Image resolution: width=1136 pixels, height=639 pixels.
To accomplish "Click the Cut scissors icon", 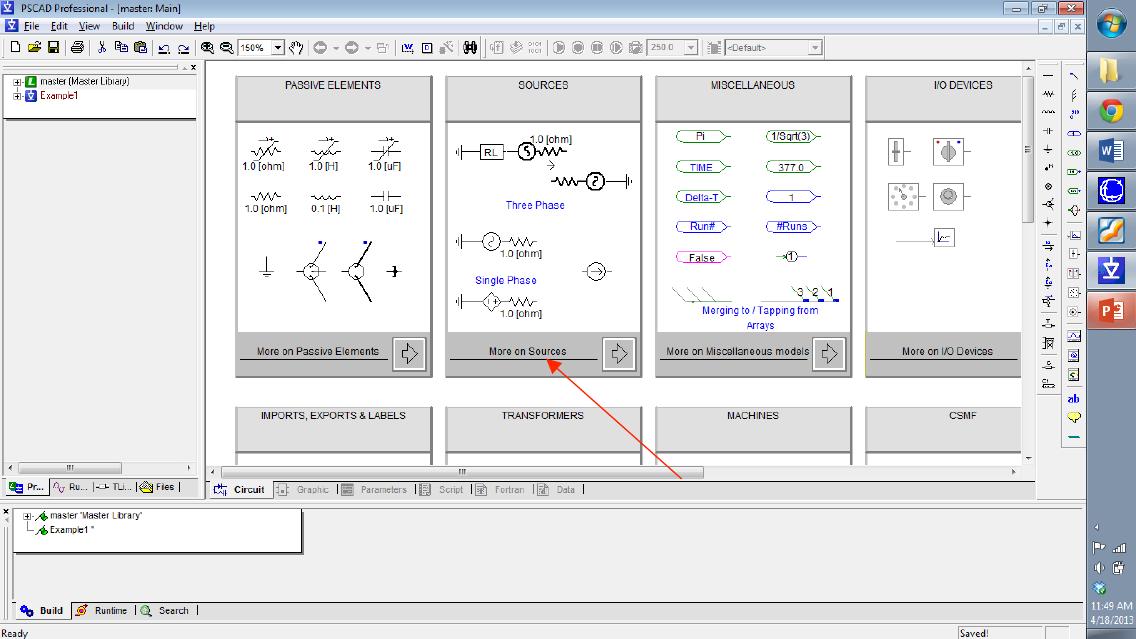I will [x=102, y=47].
